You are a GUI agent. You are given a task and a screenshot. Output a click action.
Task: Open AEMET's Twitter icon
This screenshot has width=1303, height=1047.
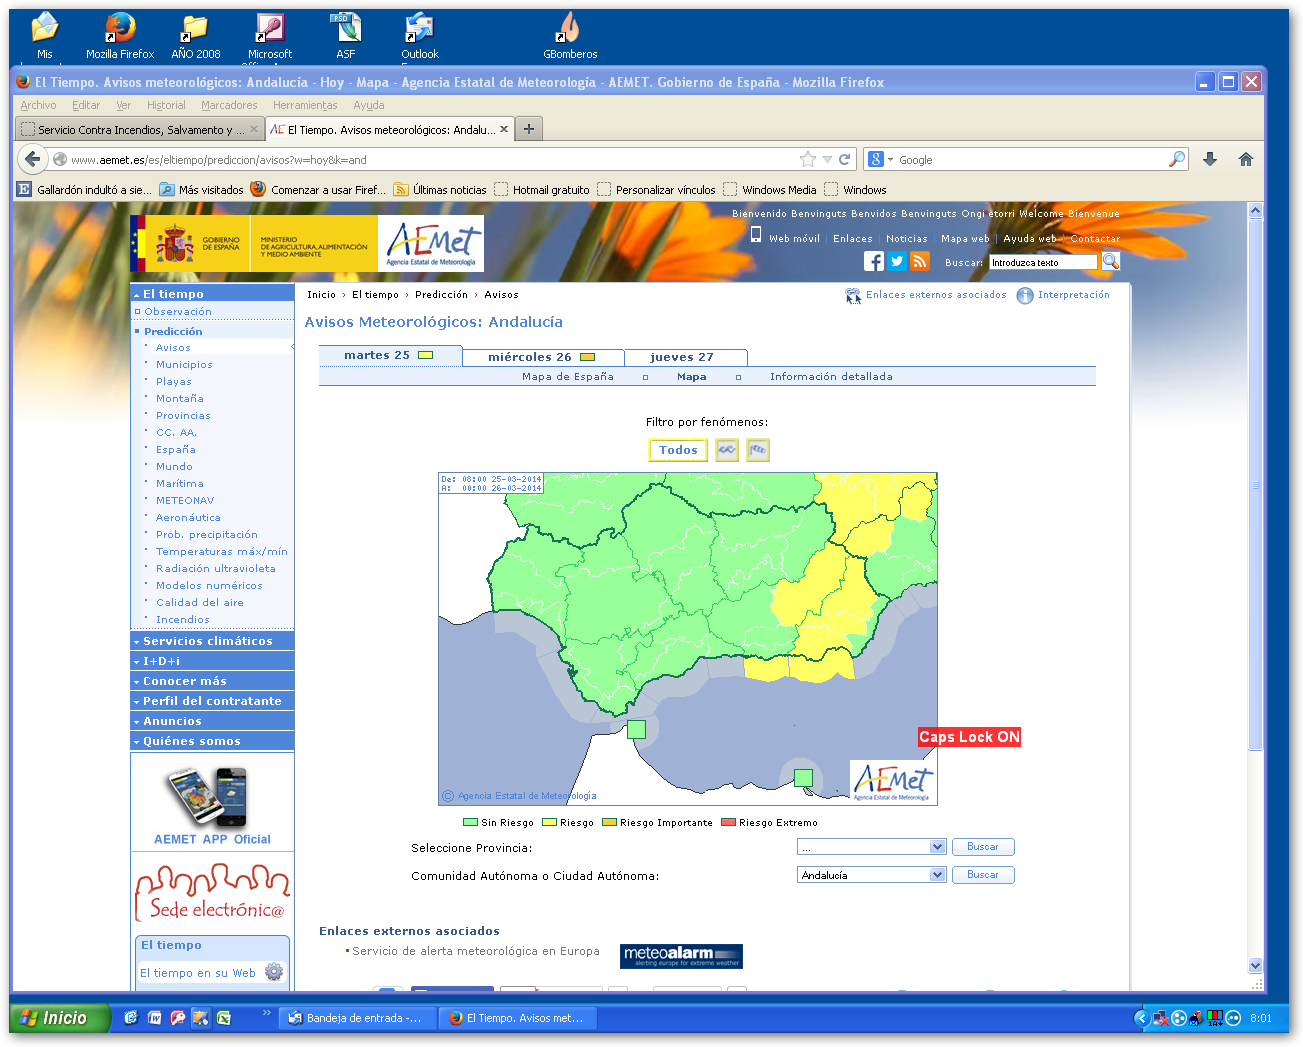(897, 261)
